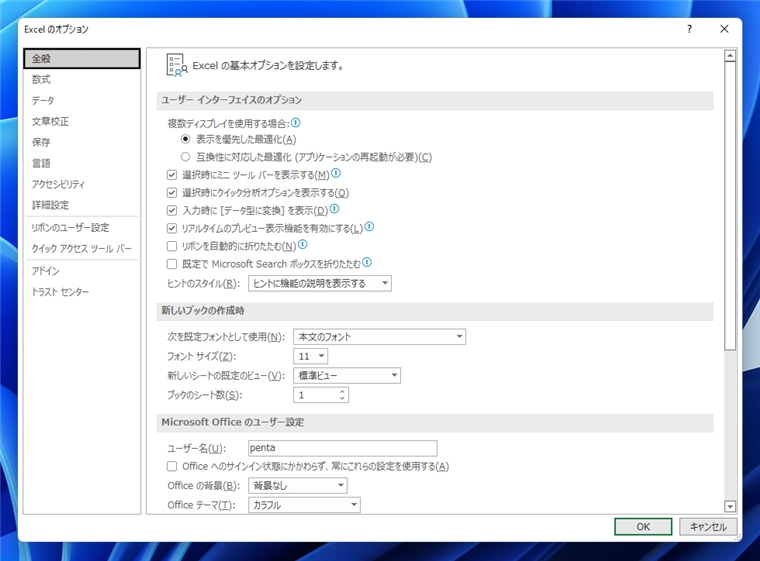
Task: Open the ヒントのスタイル dropdown
Action: pyautogui.click(x=320, y=283)
